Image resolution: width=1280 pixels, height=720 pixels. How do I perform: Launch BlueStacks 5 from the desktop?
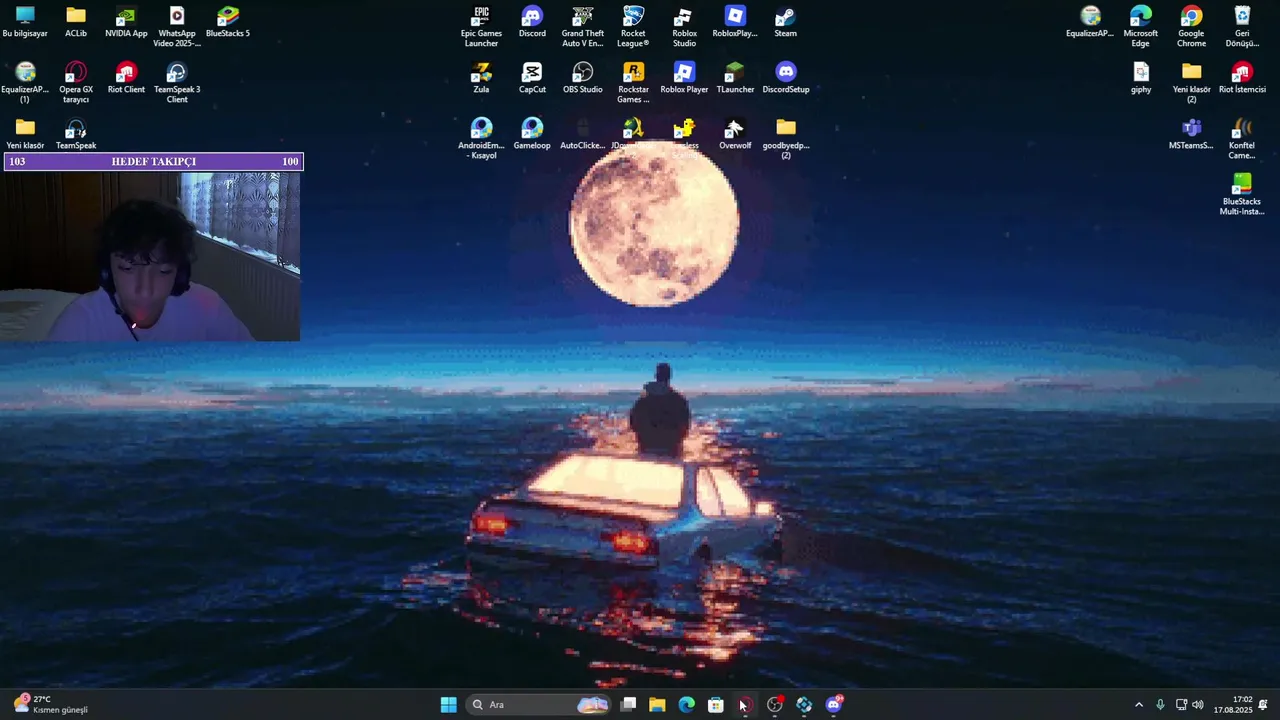click(x=228, y=22)
